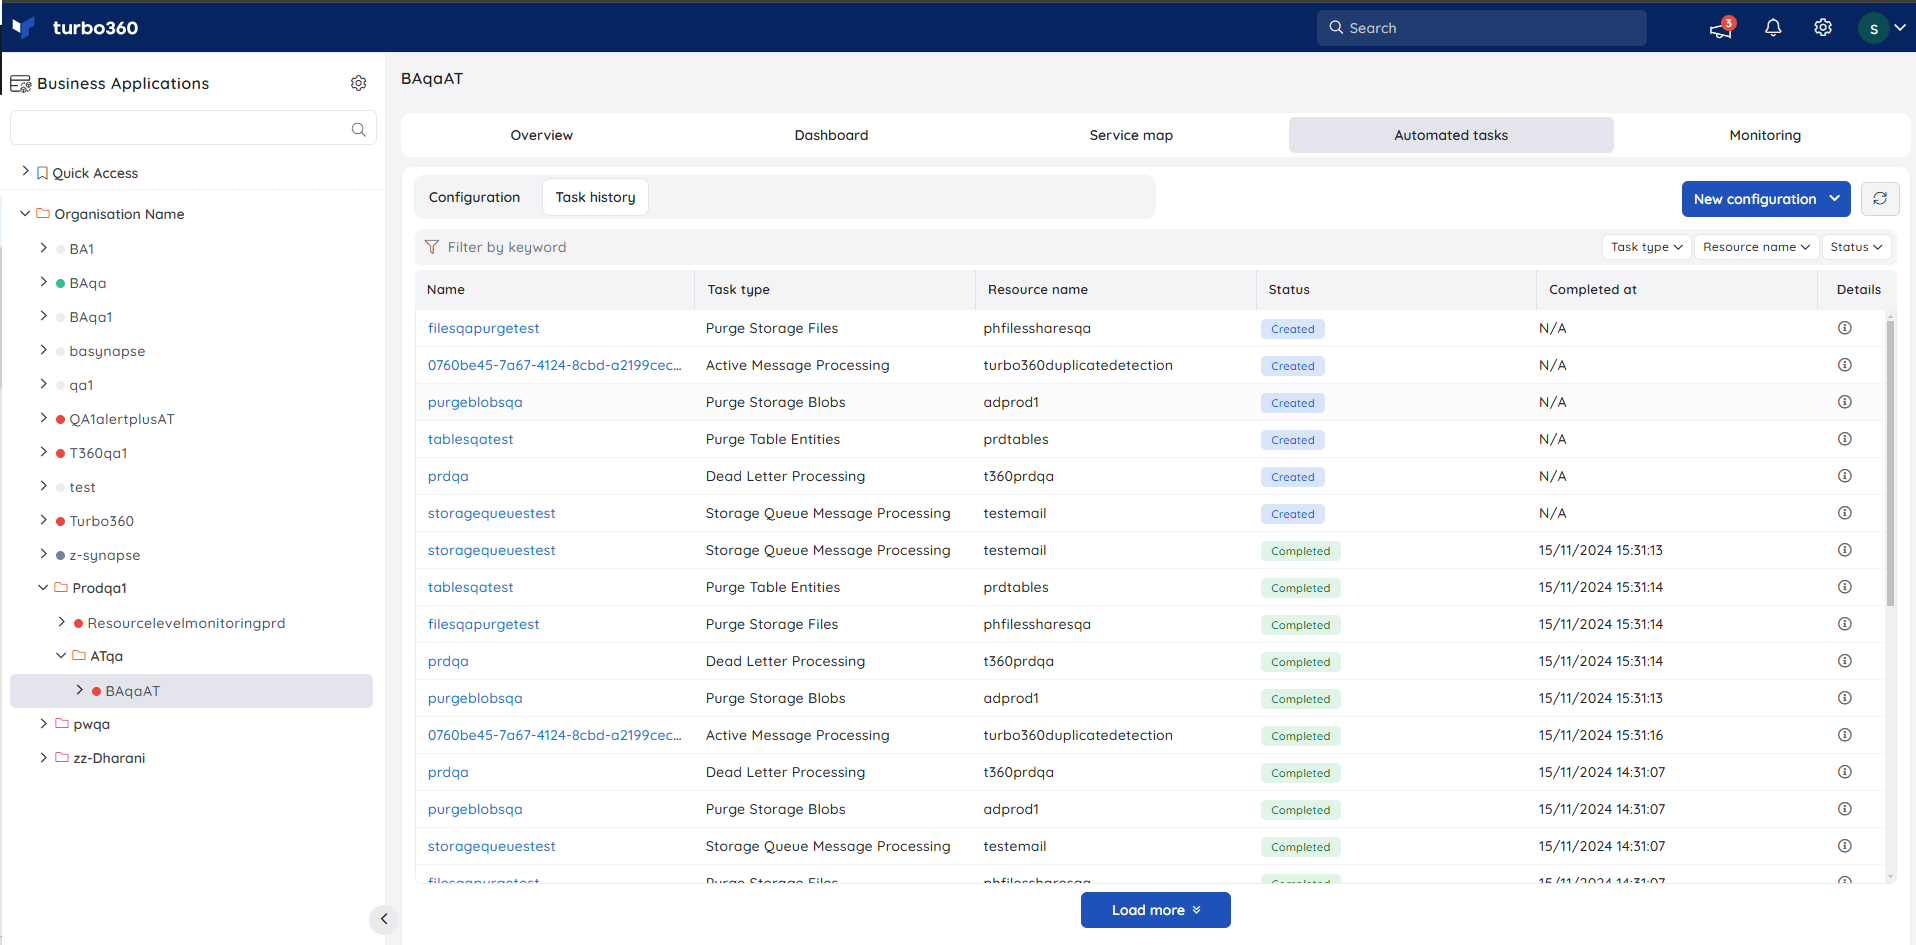Click the table vertical scrollbar
Viewport: 1916px width, 945px height.
pyautogui.click(x=1890, y=462)
